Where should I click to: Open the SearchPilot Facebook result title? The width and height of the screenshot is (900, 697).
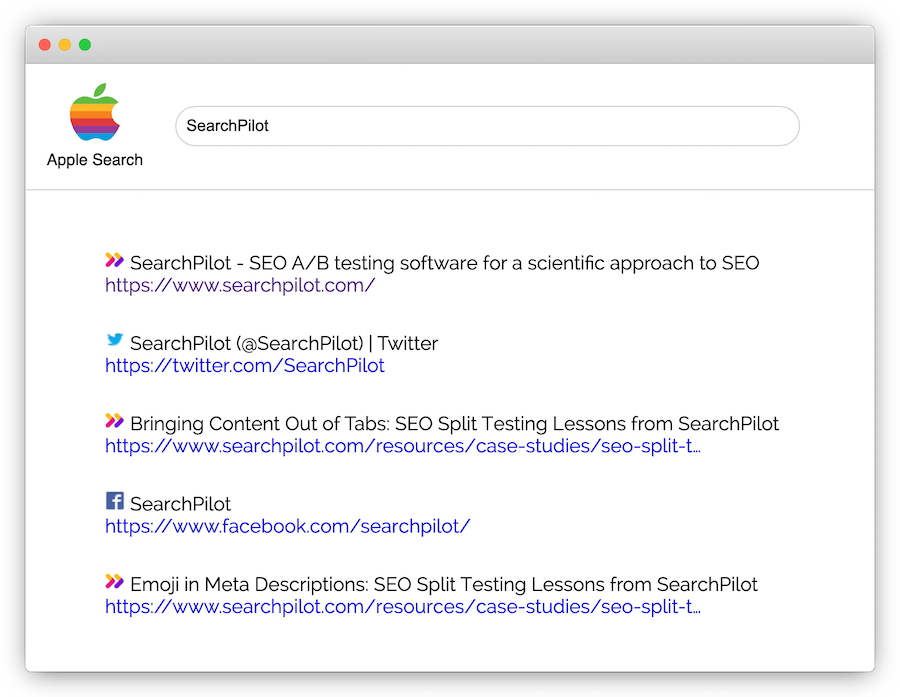pos(180,504)
